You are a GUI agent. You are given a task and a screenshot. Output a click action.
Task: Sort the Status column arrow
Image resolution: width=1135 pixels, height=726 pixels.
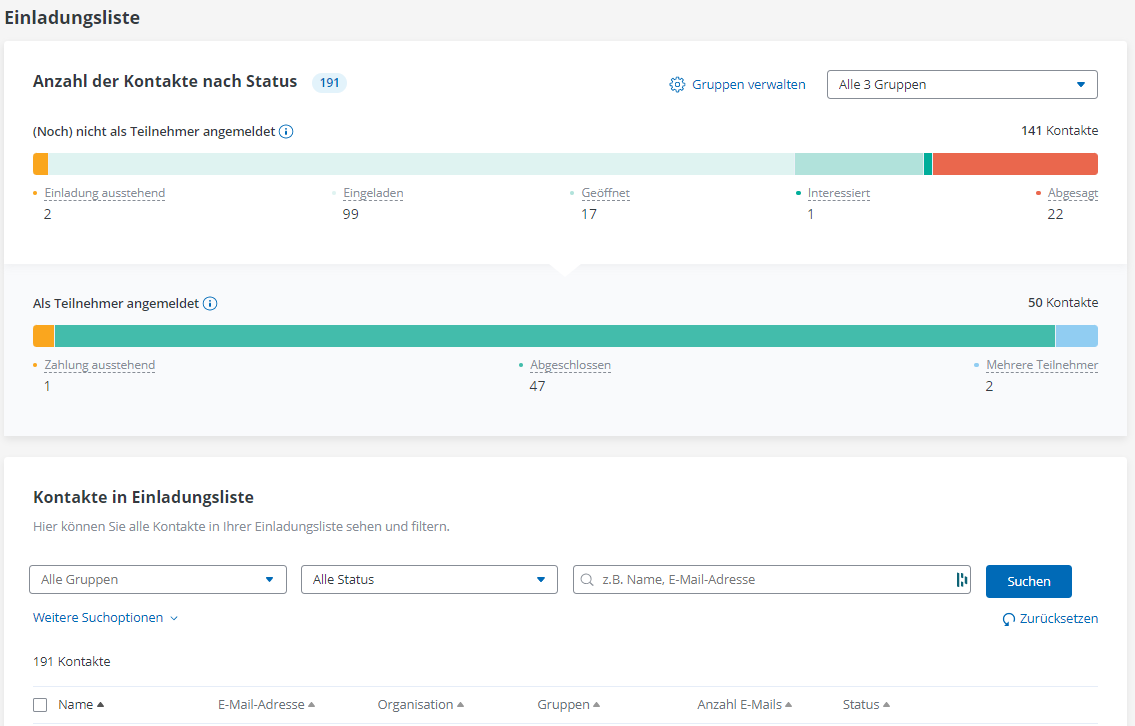886,705
